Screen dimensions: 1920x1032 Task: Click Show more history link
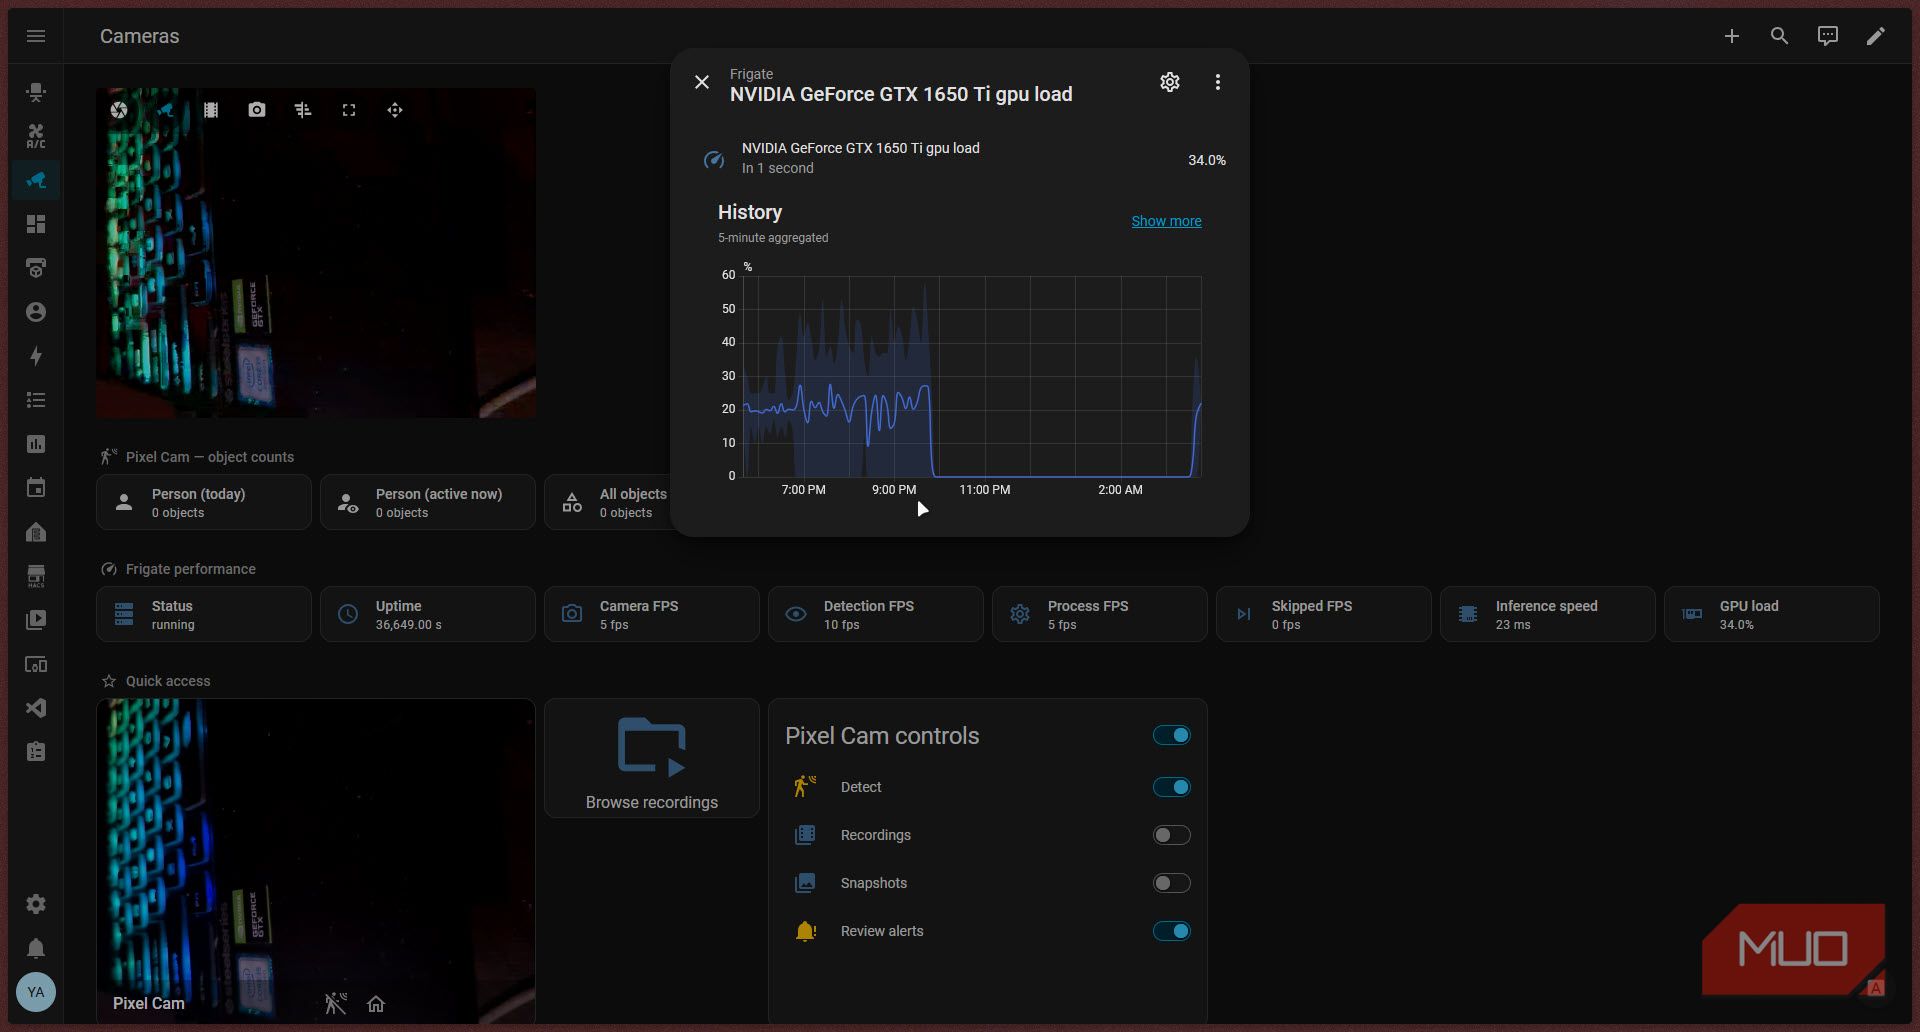[1166, 221]
